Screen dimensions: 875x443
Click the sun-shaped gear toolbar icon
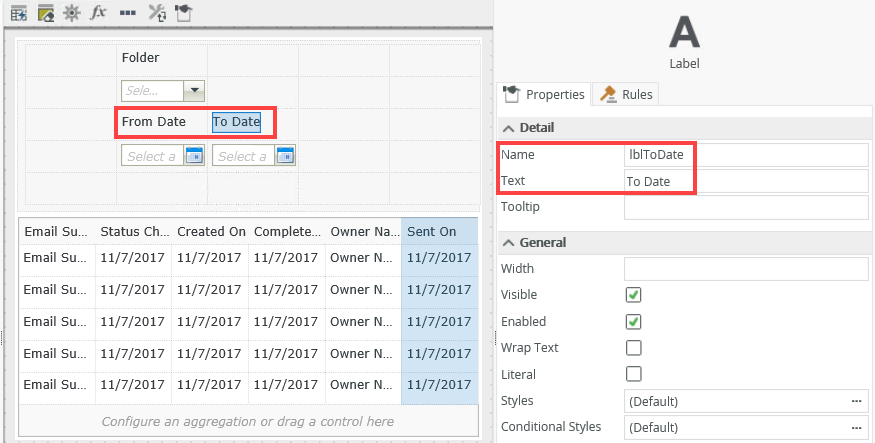(71, 13)
